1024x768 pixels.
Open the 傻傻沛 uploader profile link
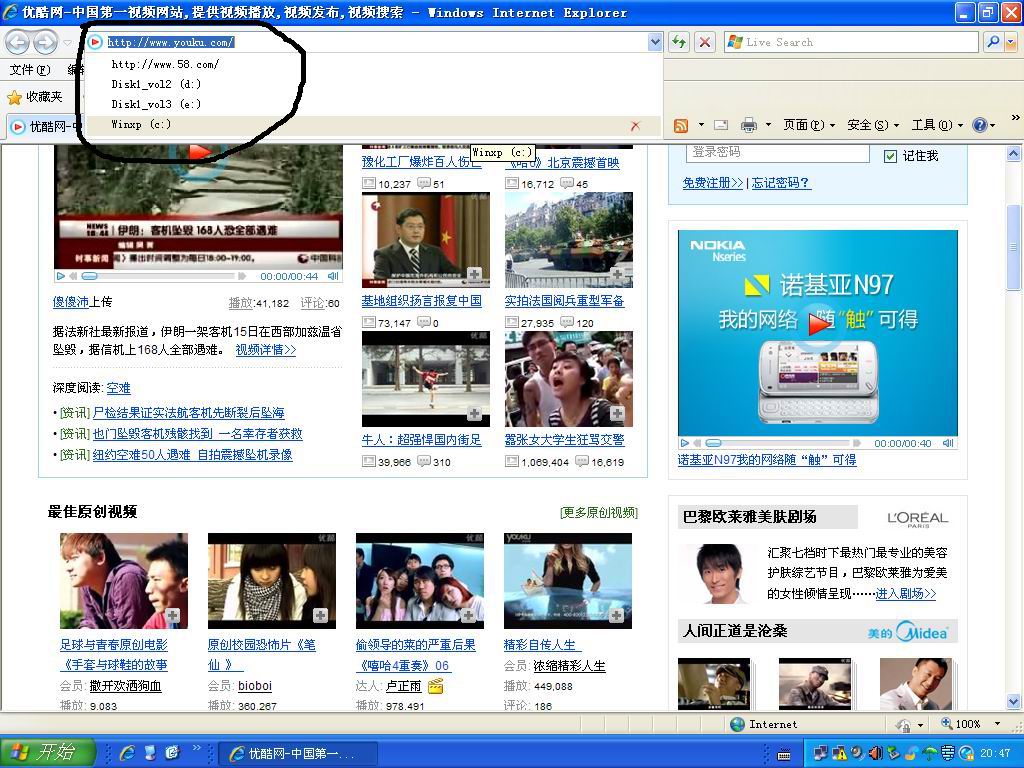71,302
